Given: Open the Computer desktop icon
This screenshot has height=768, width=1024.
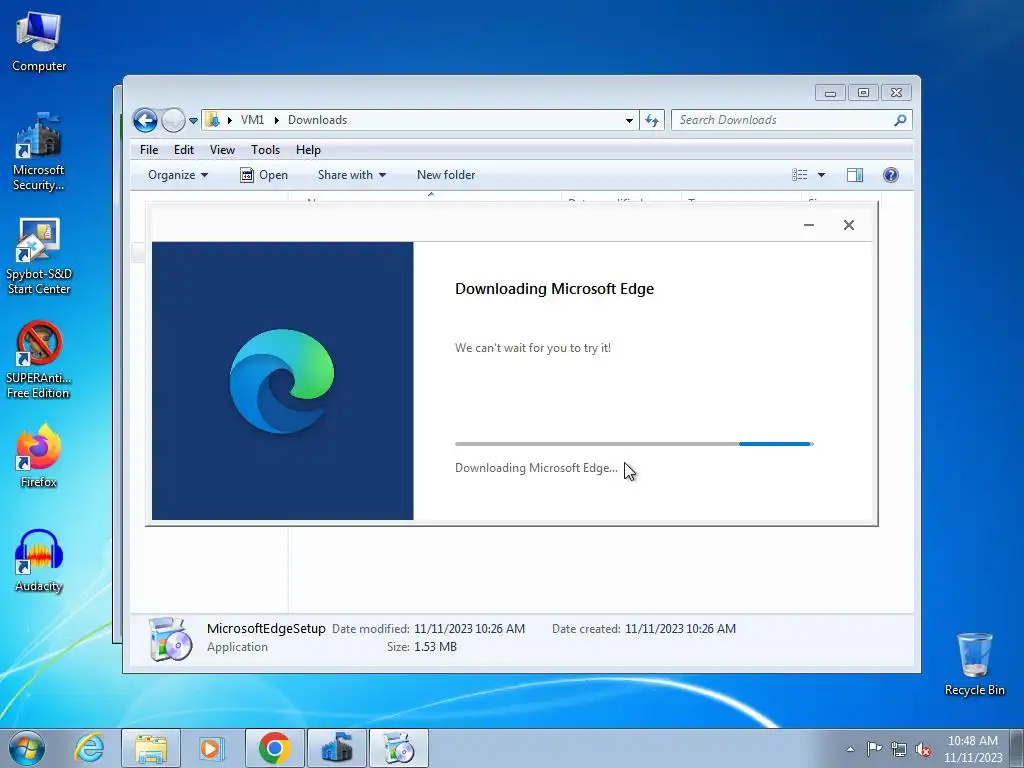Looking at the screenshot, I should point(39,42).
